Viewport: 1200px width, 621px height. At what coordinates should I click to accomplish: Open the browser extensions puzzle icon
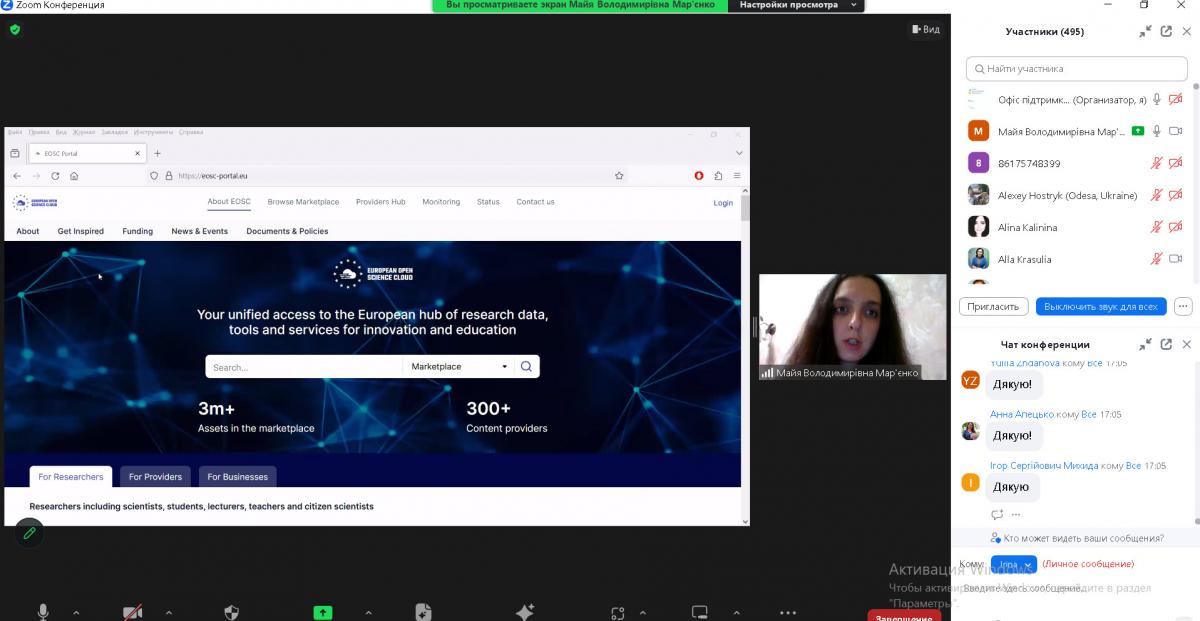[x=718, y=175]
